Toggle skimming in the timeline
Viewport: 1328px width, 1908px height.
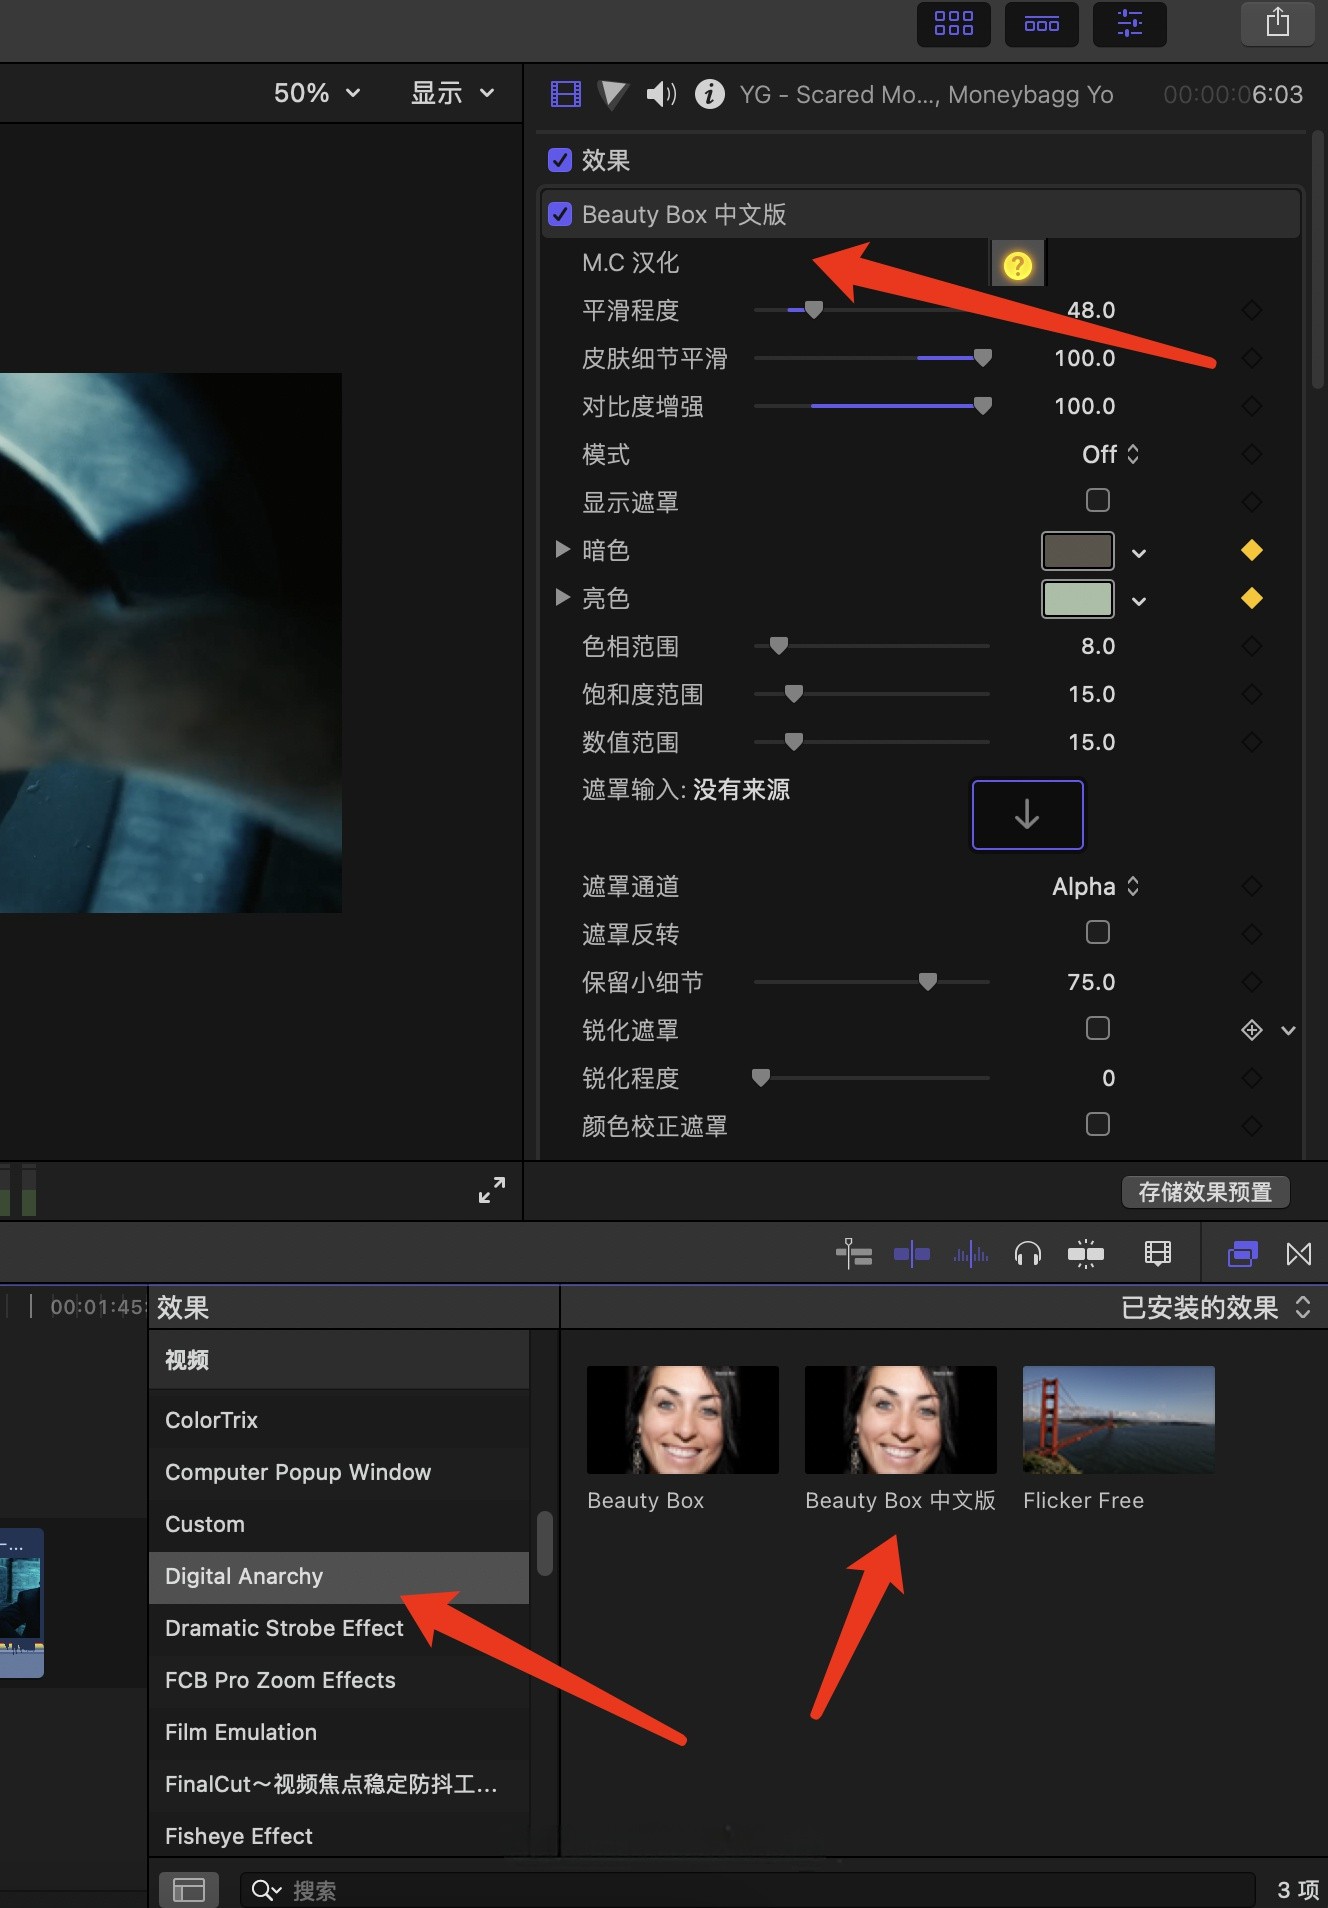[911, 1253]
